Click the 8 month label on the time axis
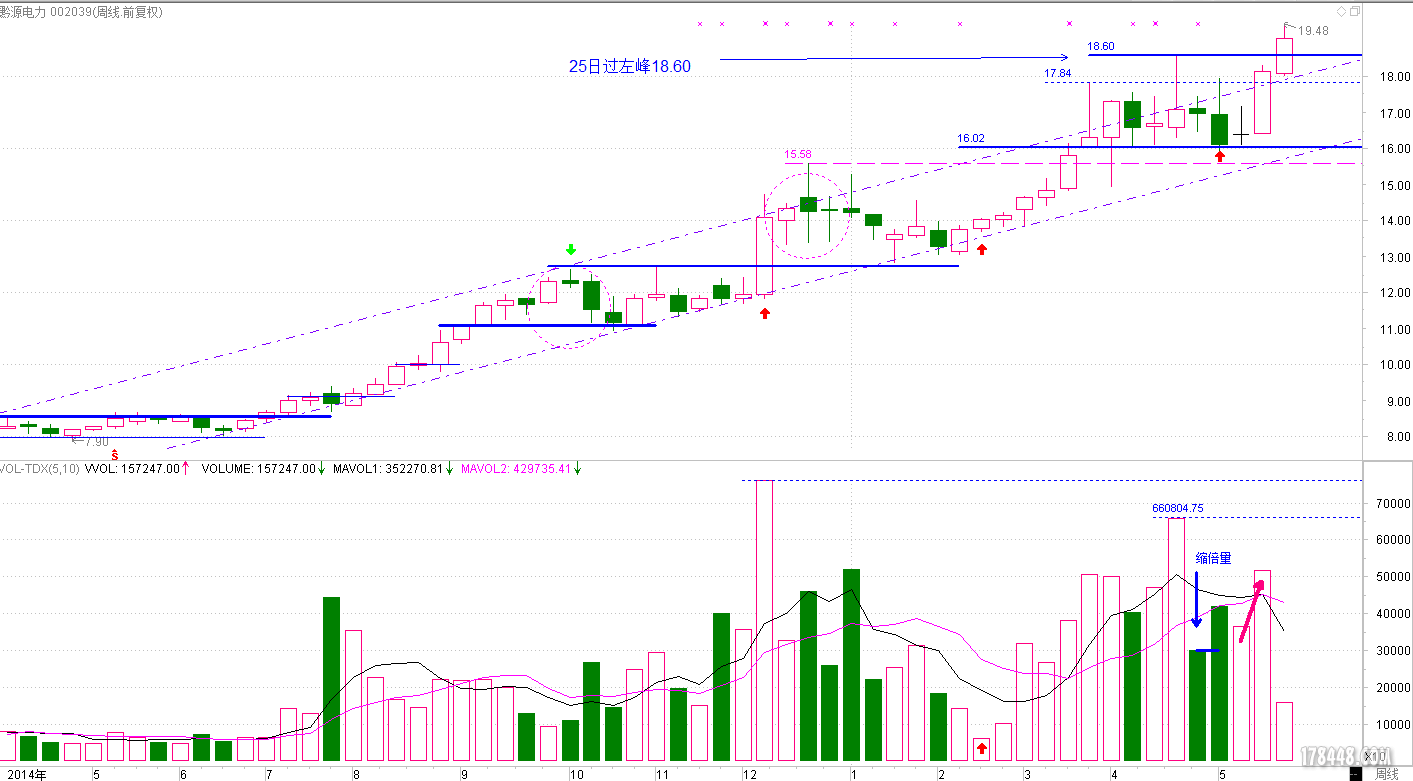Image resolution: width=1413 pixels, height=781 pixels. (x=356, y=774)
